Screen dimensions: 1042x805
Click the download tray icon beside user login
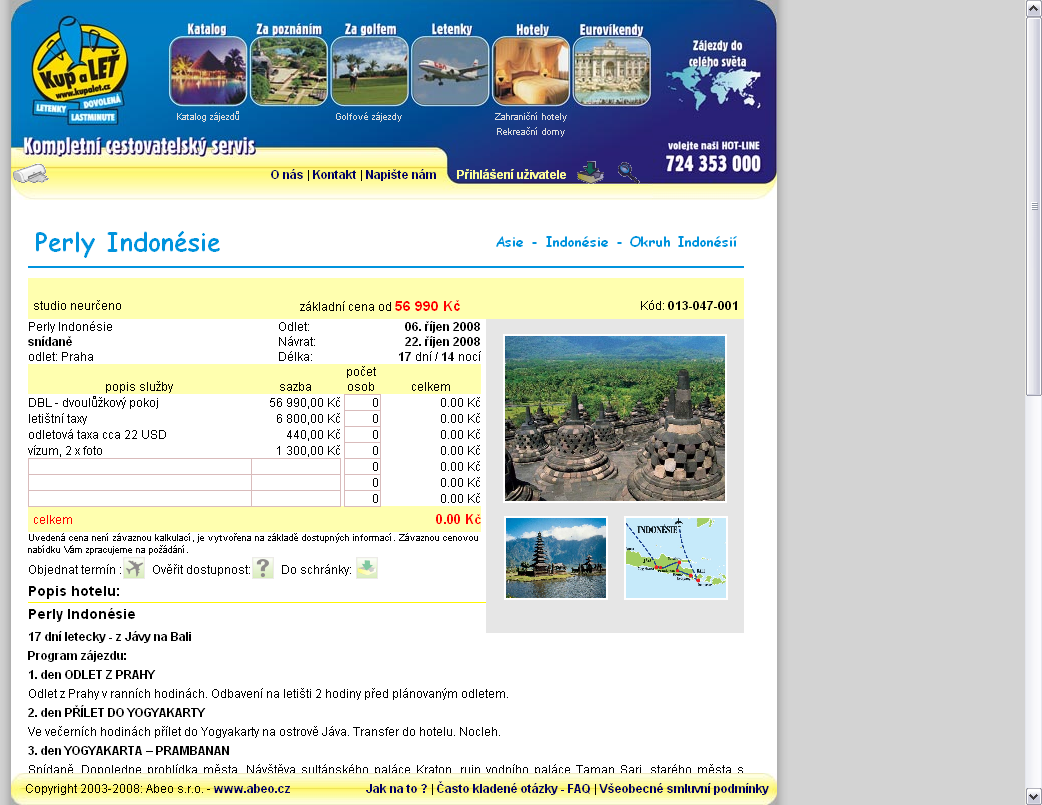tap(590, 172)
